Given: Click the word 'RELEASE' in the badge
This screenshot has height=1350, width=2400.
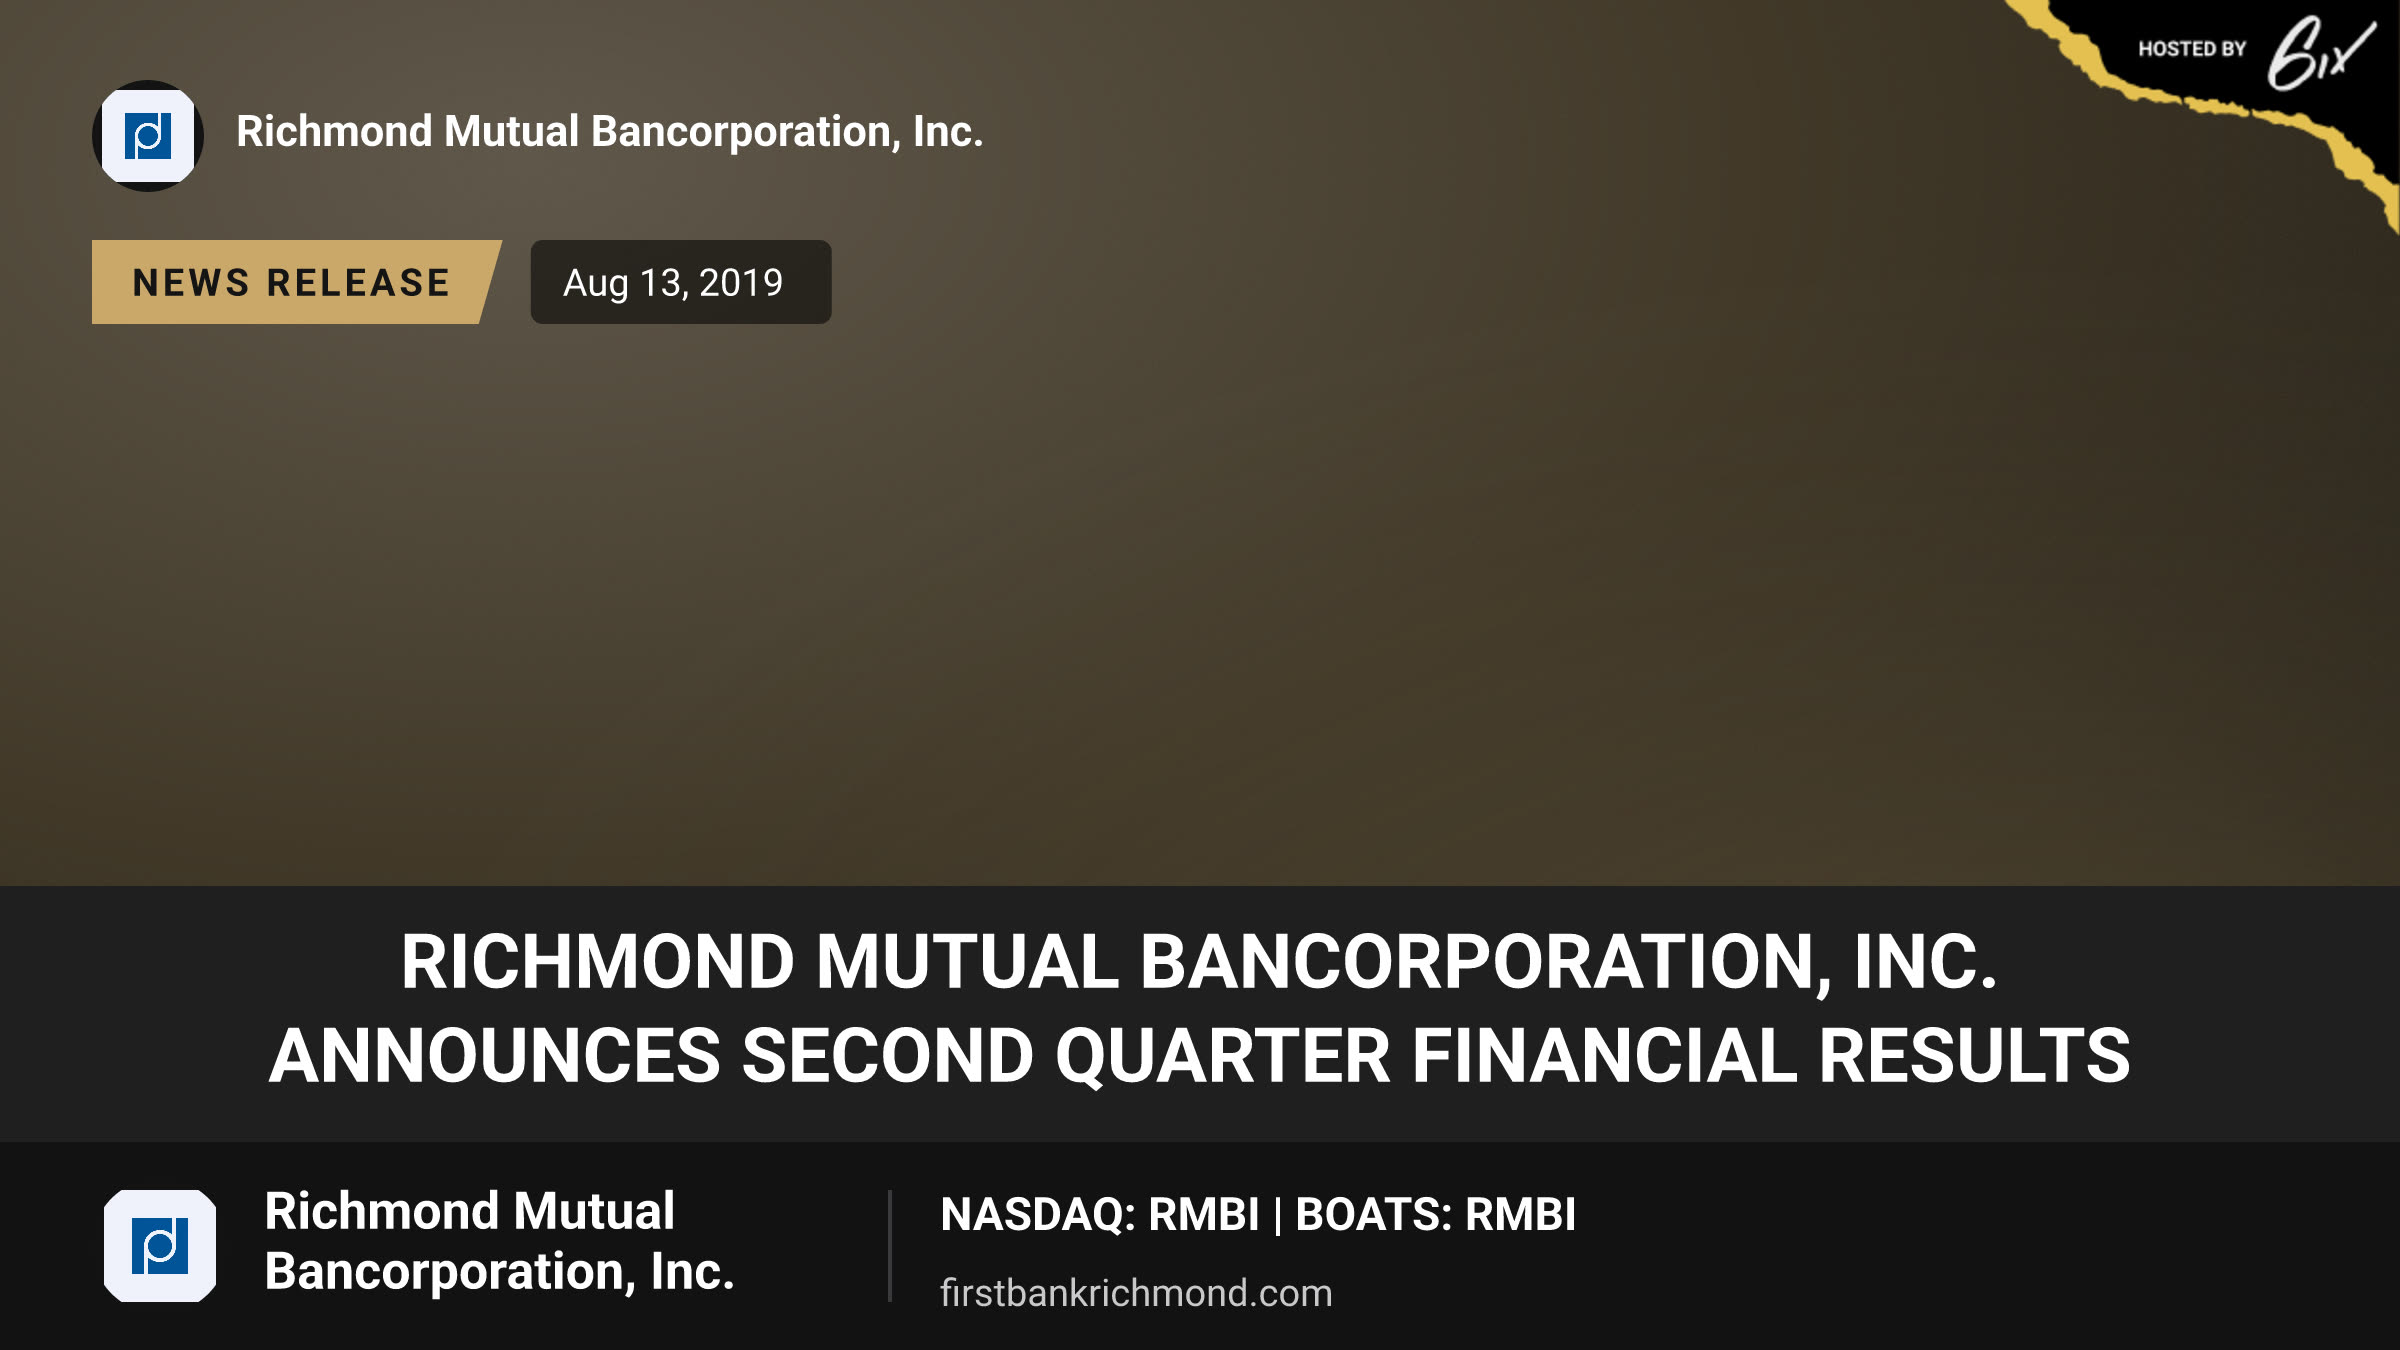Looking at the screenshot, I should click(359, 283).
